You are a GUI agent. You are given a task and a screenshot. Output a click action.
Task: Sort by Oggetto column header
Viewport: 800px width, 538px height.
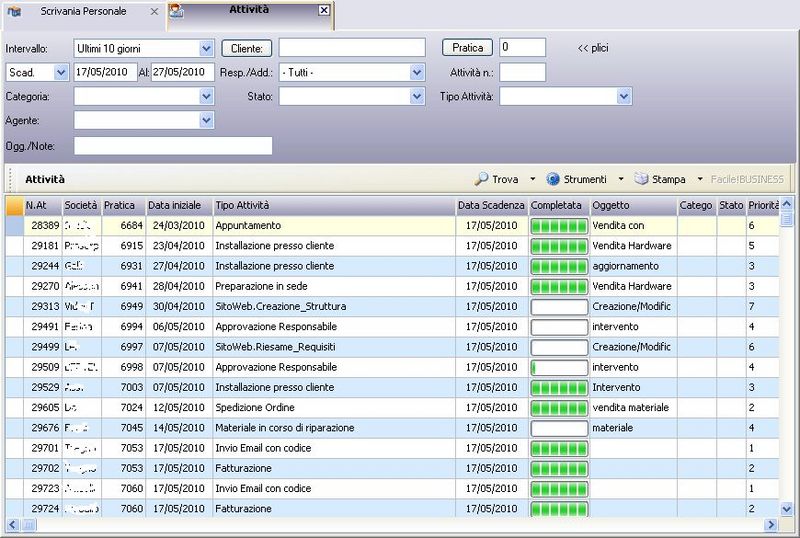pyautogui.click(x=634, y=205)
